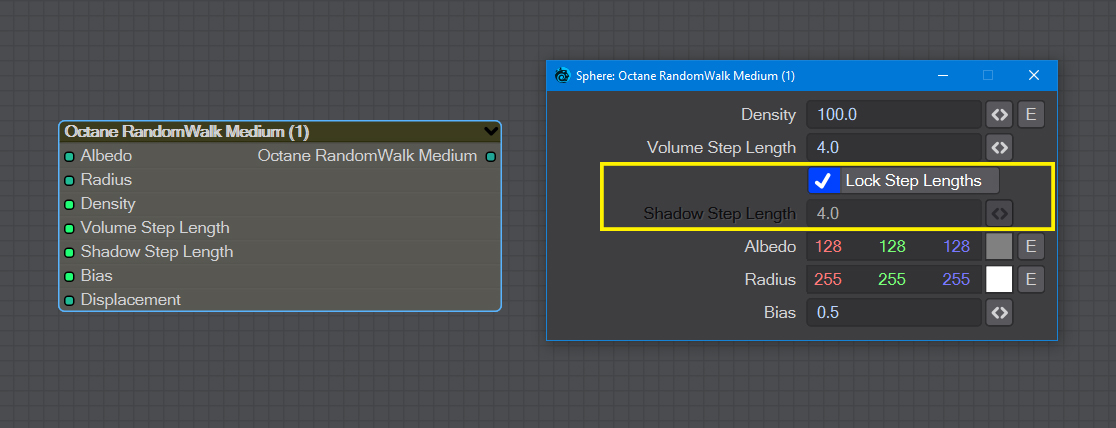Click Shadow Step Length input socket
The width and height of the screenshot is (1116, 428).
(69, 253)
